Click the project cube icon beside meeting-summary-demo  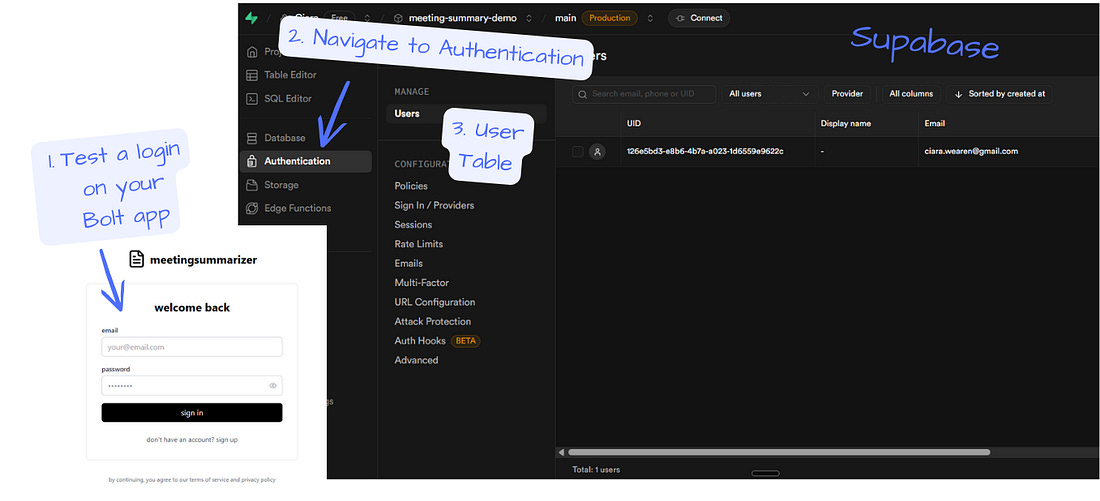point(398,18)
